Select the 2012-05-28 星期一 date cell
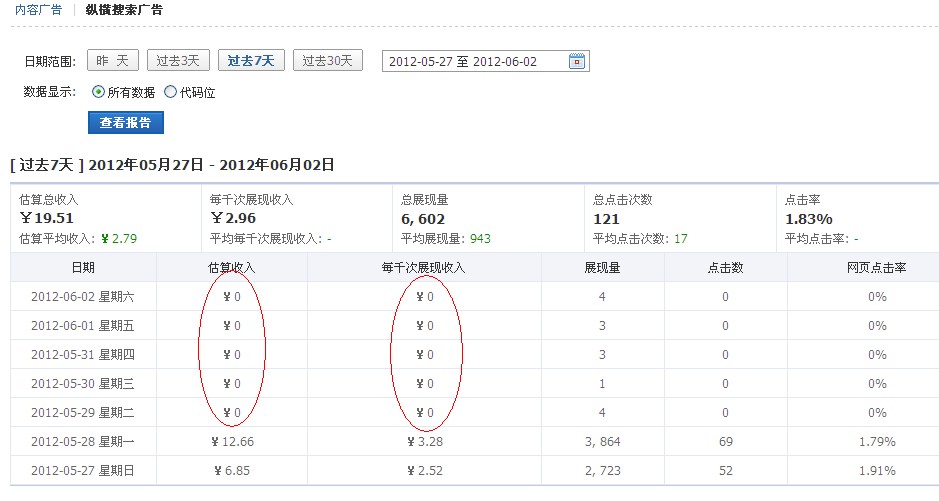Viewport: 939px width, 501px height. 83,442
